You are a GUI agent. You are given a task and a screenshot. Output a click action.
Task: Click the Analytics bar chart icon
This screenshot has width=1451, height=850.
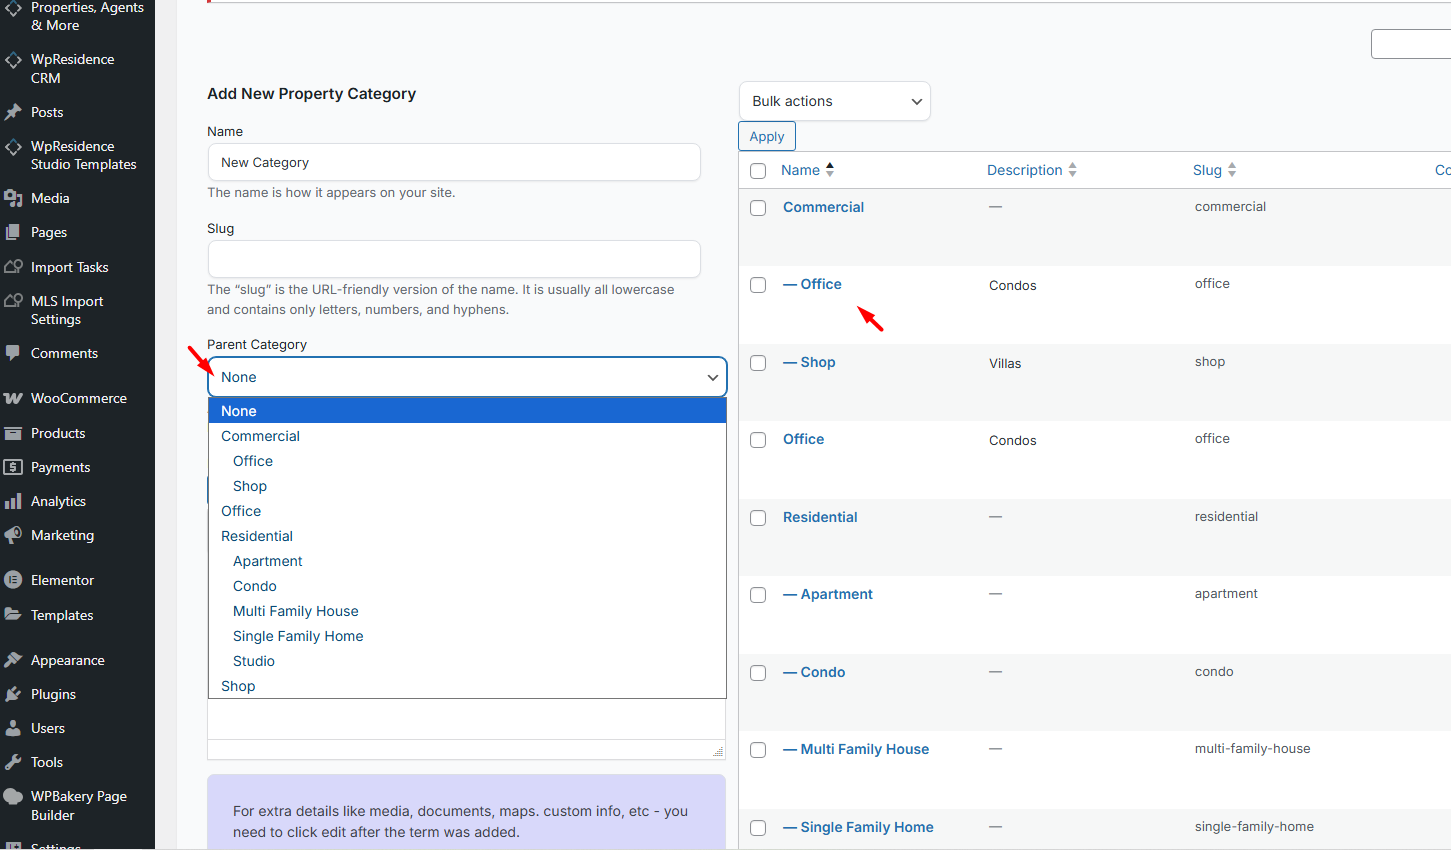(13, 501)
